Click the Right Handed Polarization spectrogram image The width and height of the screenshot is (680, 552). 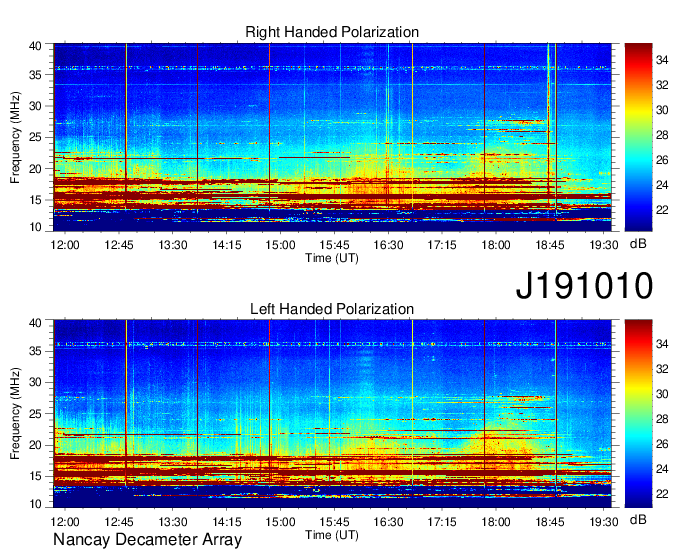coord(332,137)
